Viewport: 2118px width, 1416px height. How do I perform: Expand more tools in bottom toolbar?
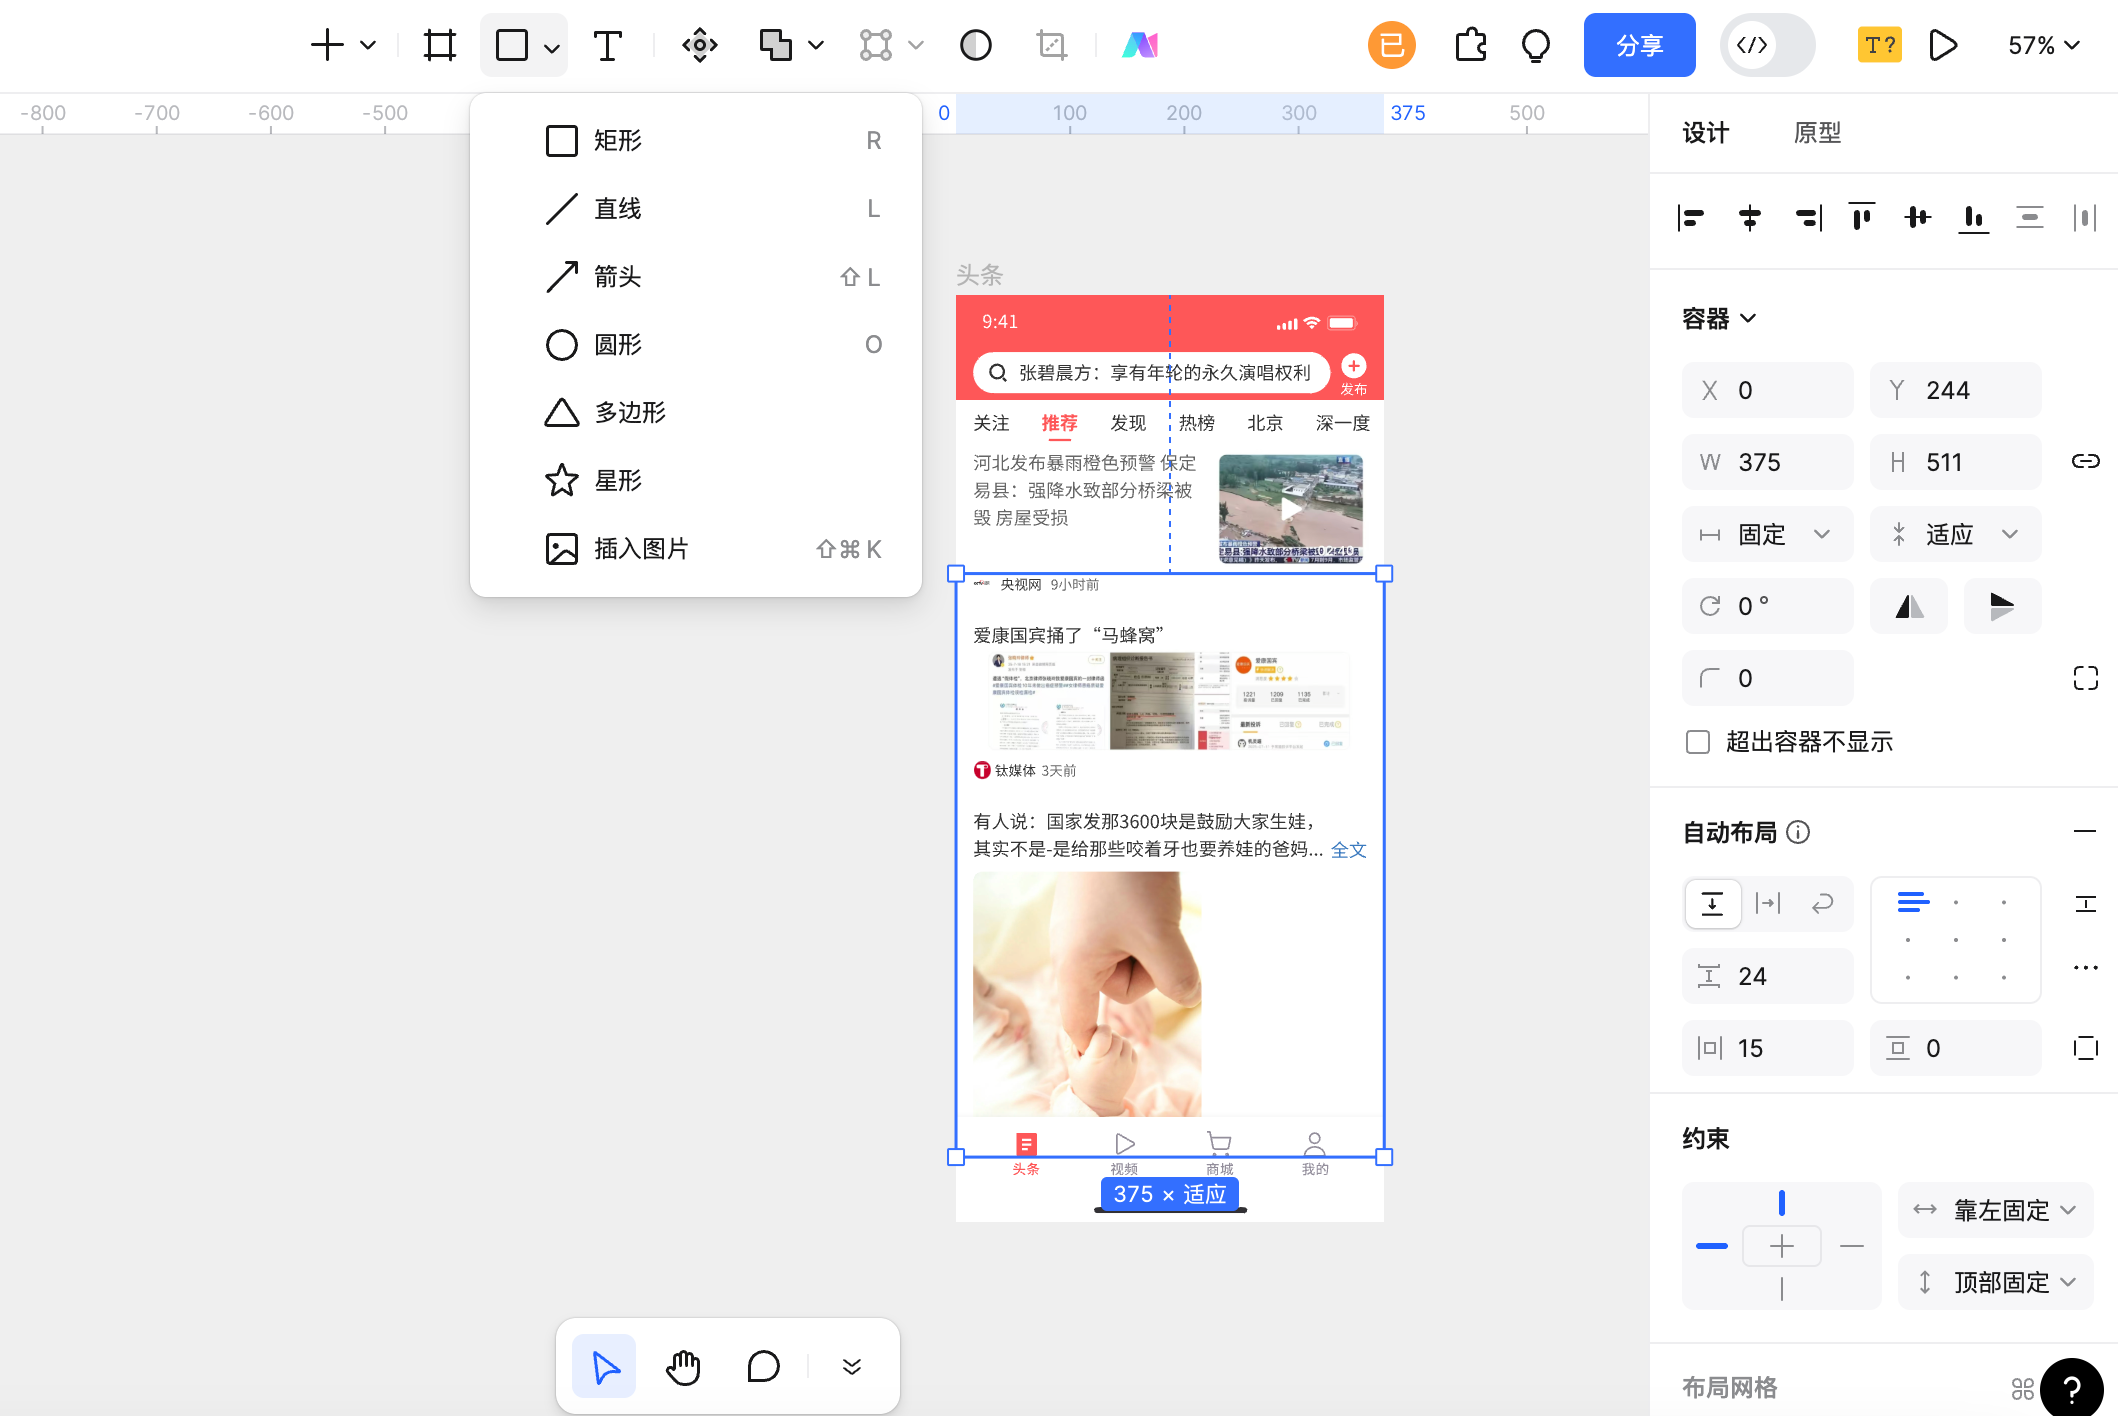851,1366
